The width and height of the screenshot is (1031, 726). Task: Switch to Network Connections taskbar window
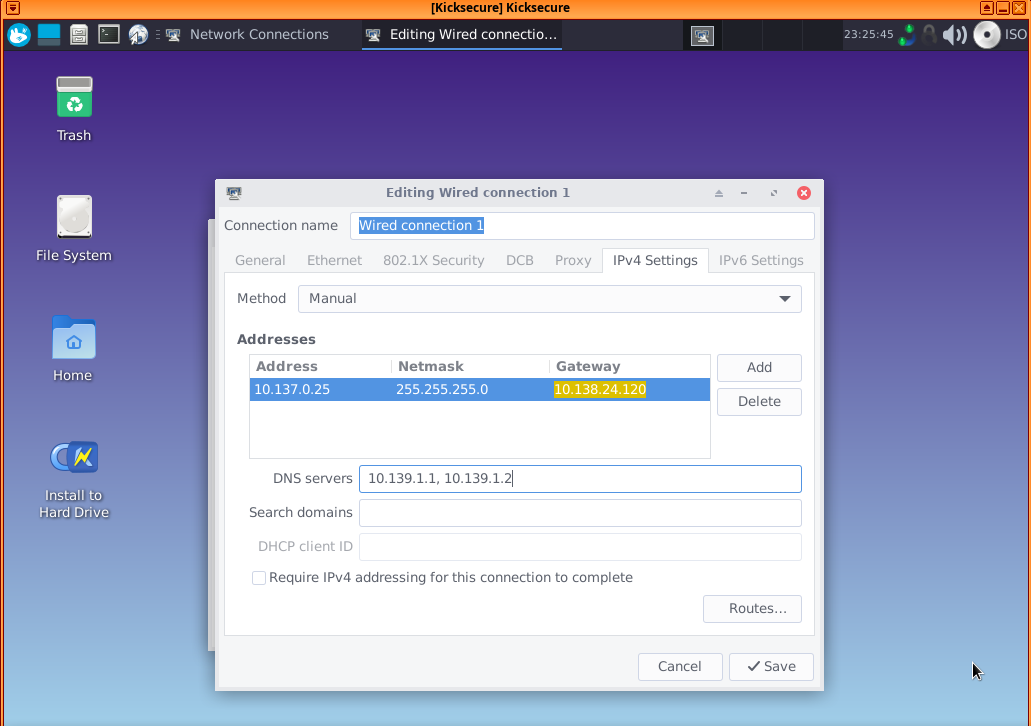coord(247,35)
